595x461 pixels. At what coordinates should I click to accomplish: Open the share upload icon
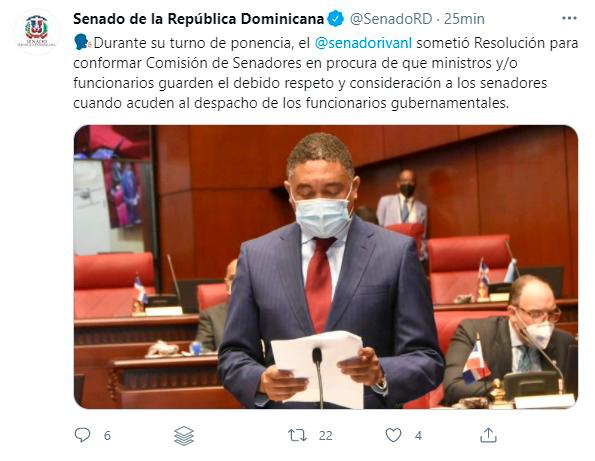point(488,435)
